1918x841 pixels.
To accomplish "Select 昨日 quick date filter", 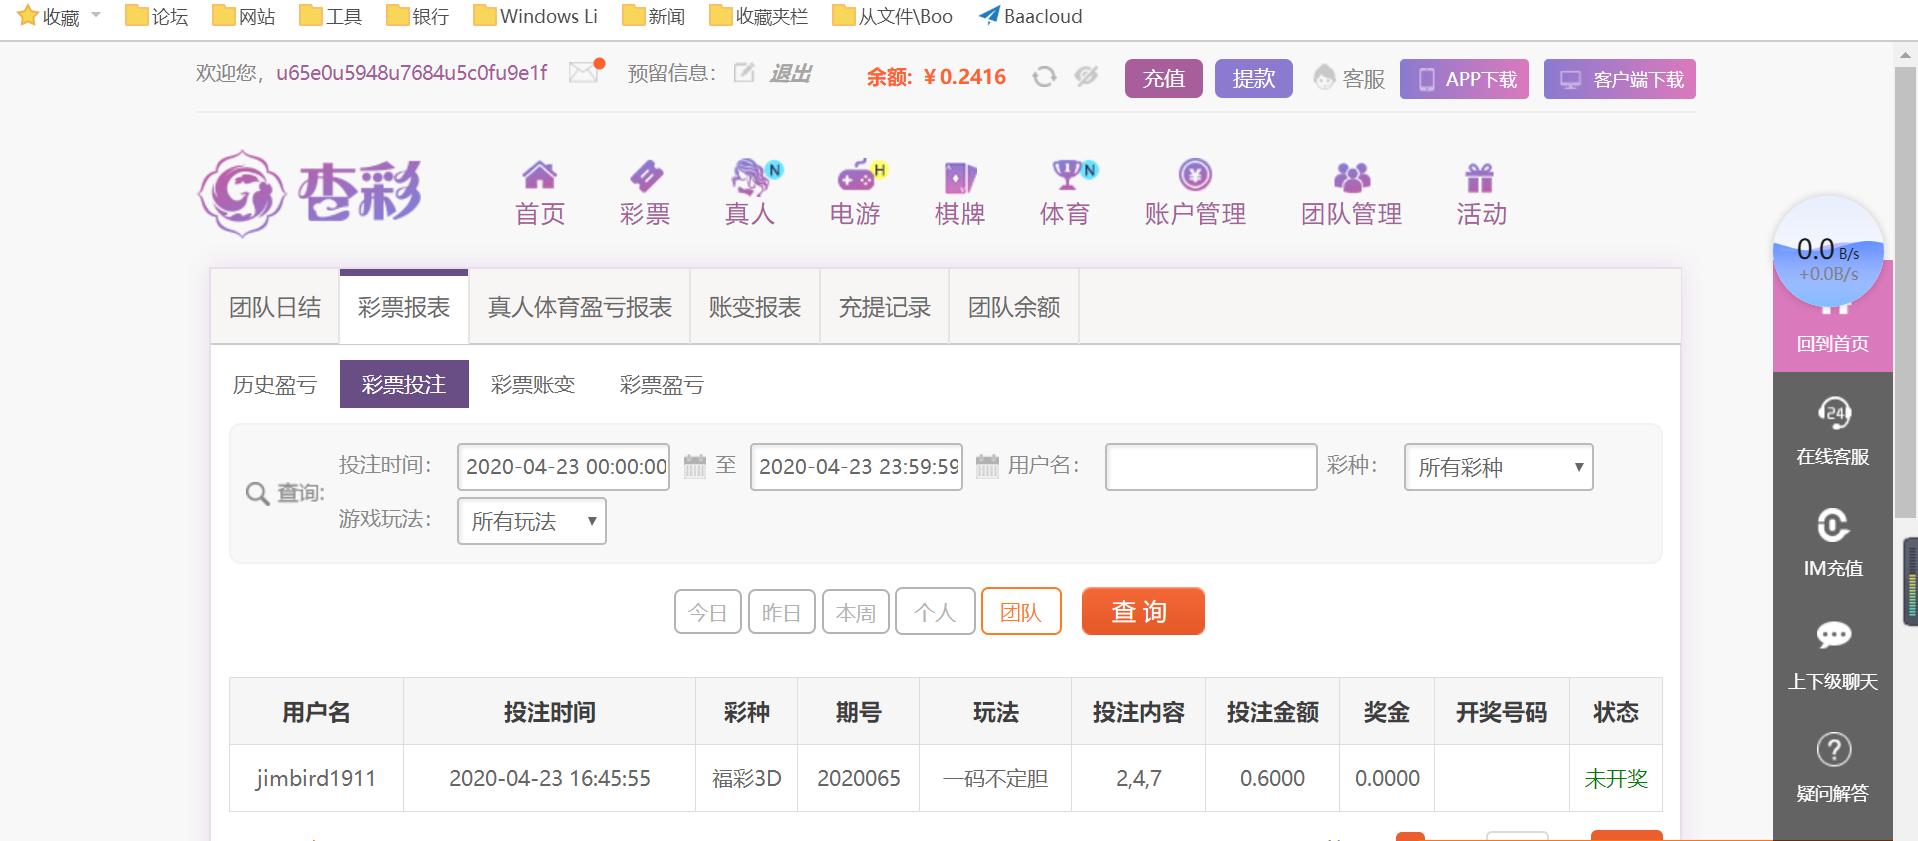I will tap(782, 612).
